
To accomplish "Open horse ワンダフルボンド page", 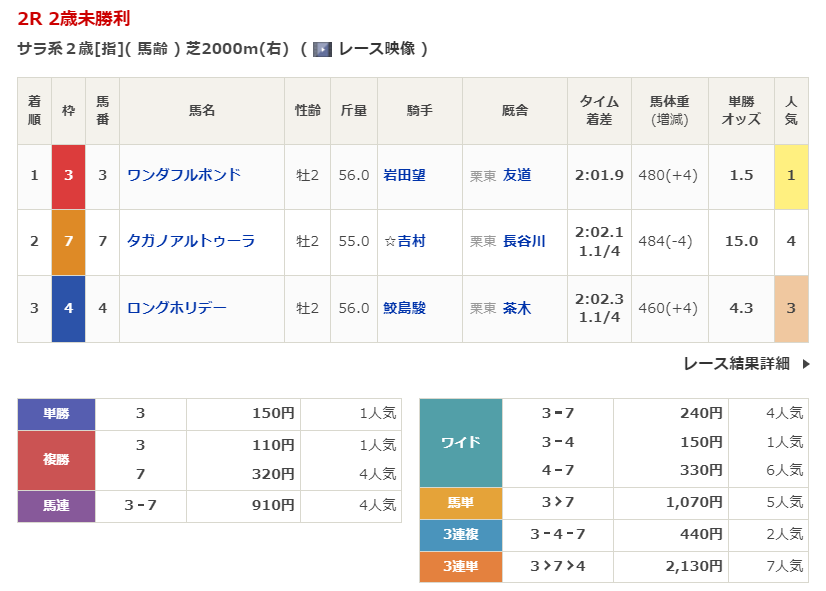I will coord(184,175).
